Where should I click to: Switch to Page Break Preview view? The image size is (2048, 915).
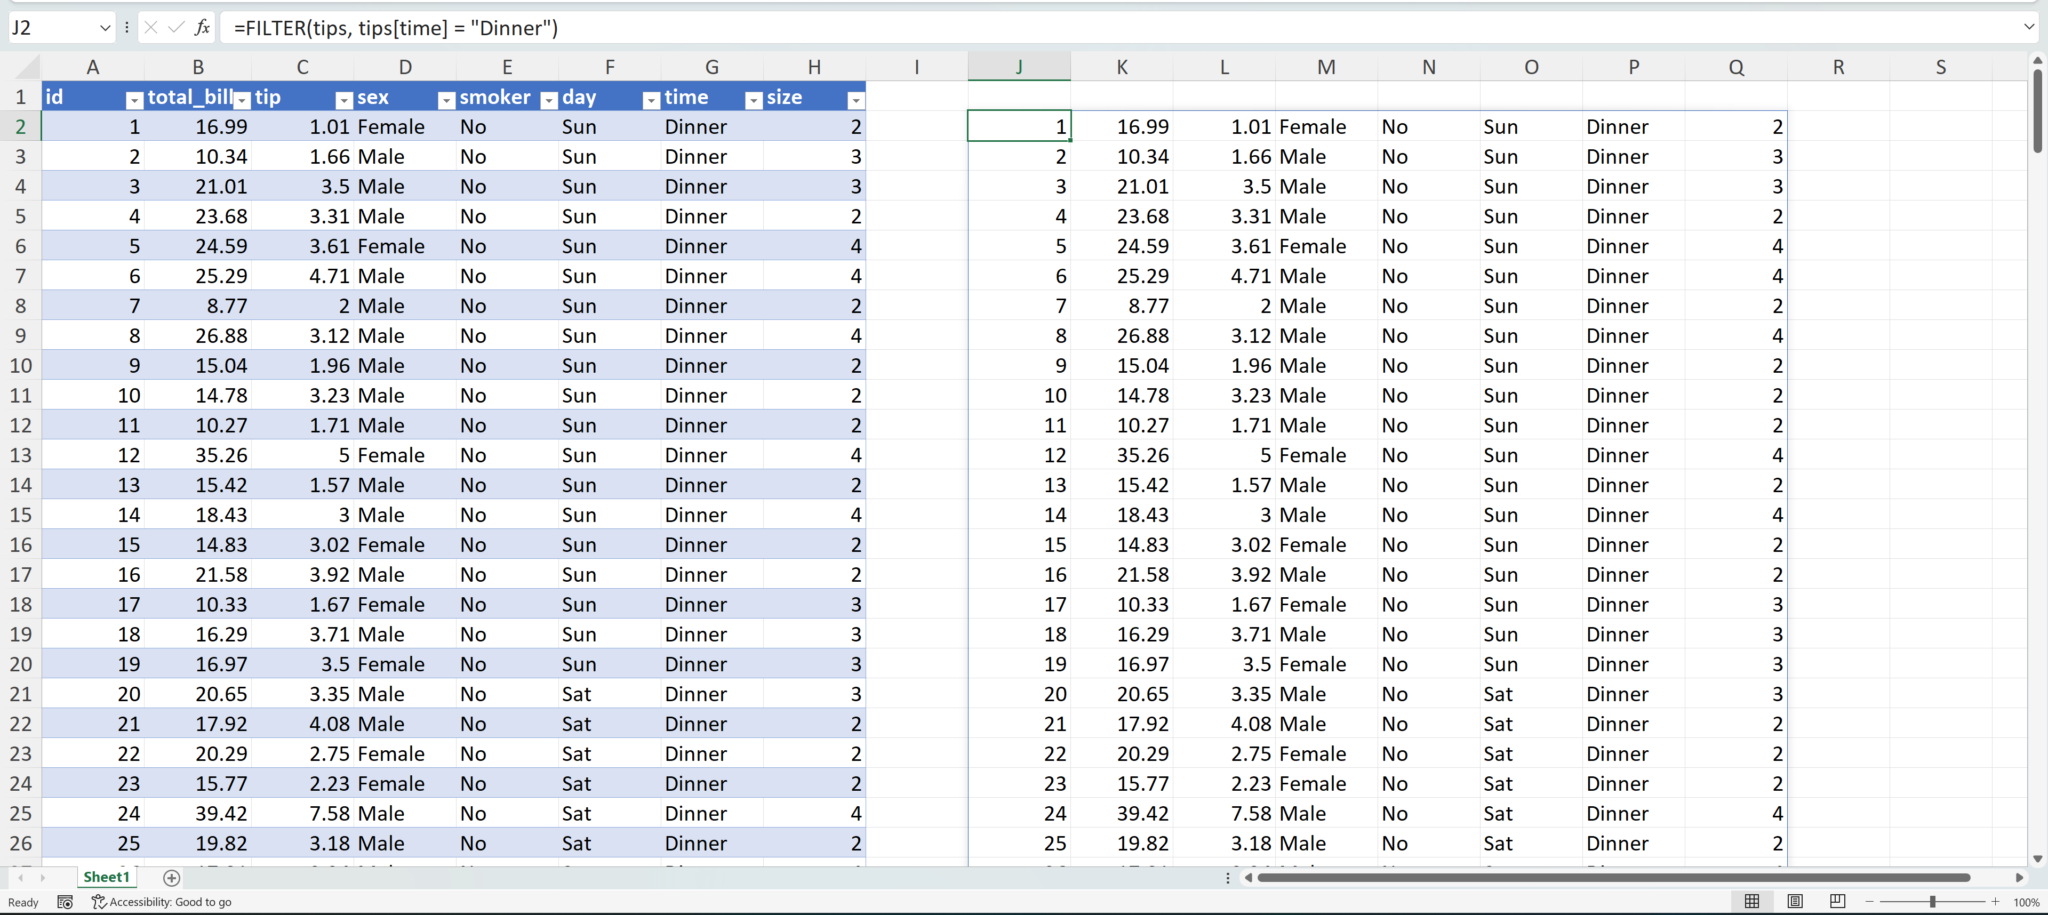click(1837, 902)
